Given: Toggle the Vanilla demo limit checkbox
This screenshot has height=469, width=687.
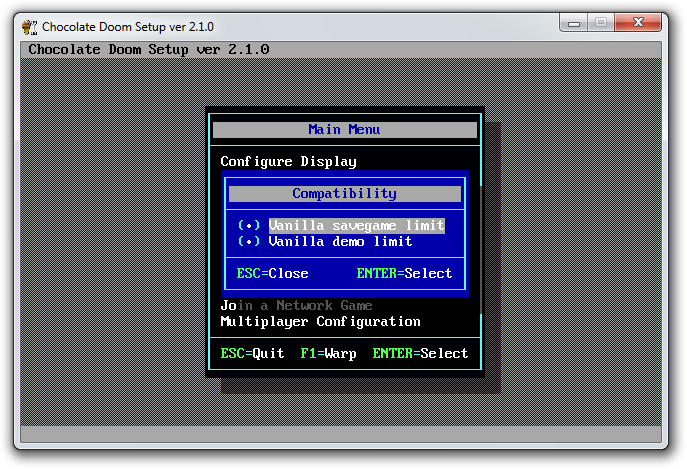Looking at the screenshot, I should point(249,242).
